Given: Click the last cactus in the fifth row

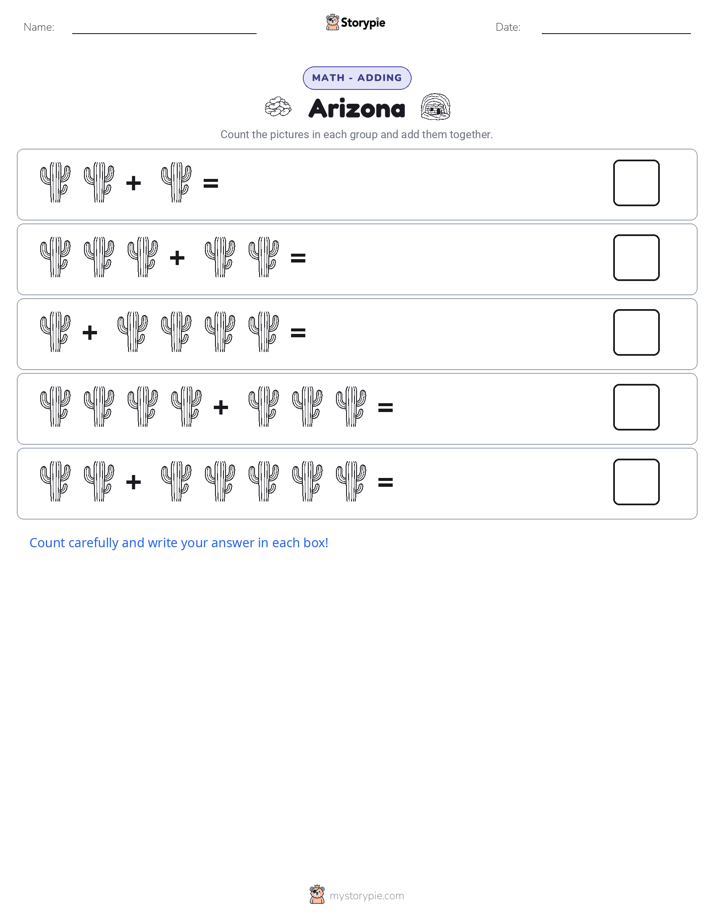Looking at the screenshot, I should click(351, 481).
